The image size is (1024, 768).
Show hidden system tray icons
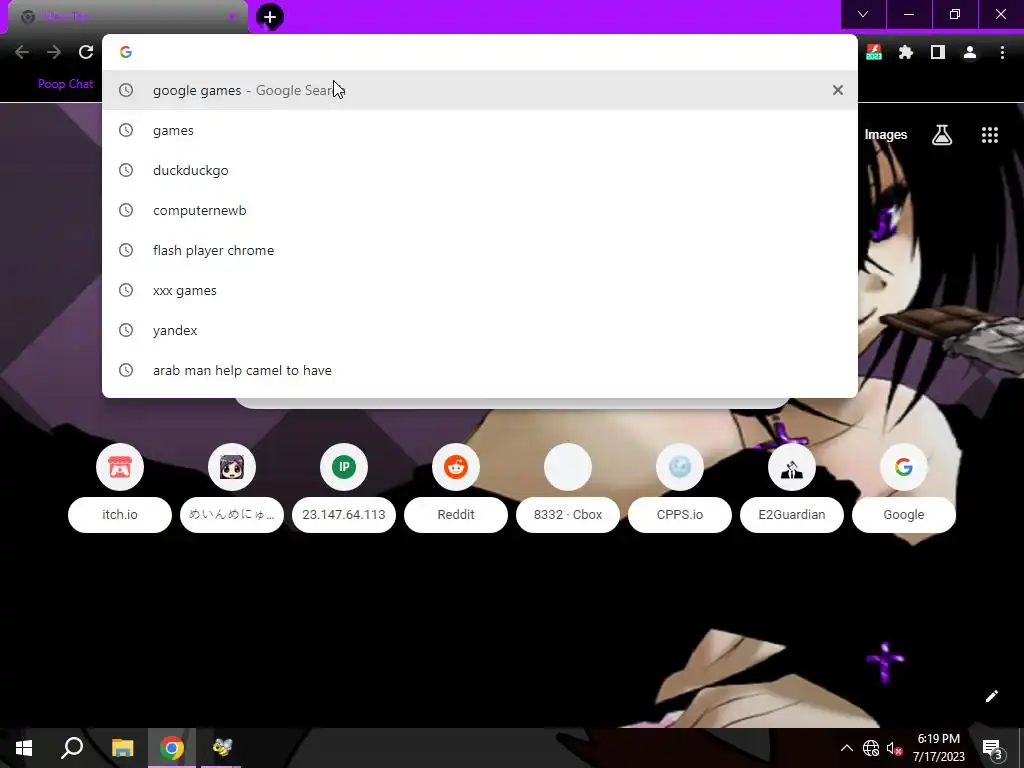(846, 748)
